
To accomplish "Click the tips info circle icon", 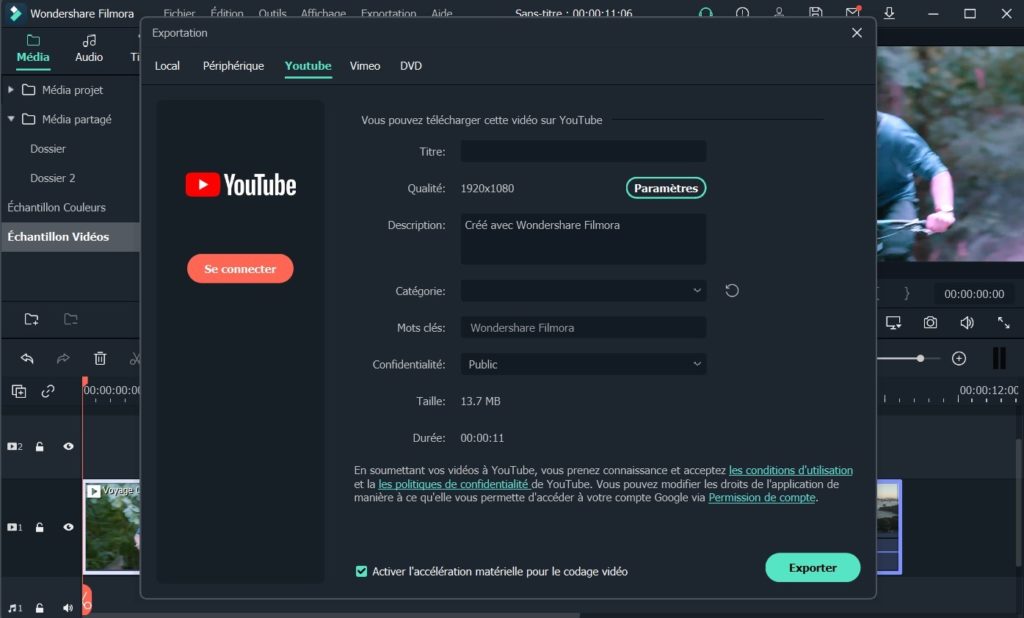I will [743, 12].
